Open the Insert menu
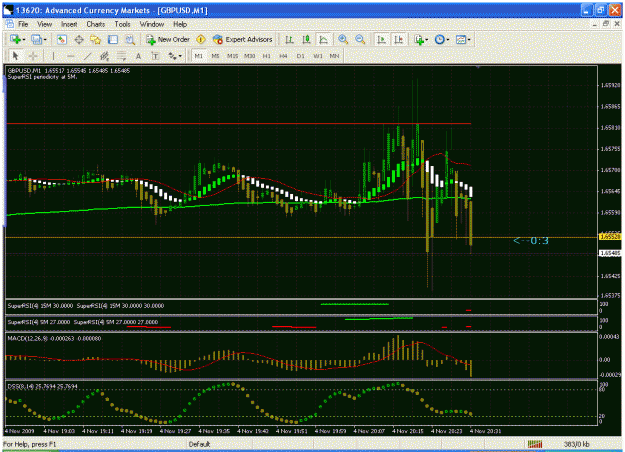Screen dimensions: 625x452 tap(69, 24)
